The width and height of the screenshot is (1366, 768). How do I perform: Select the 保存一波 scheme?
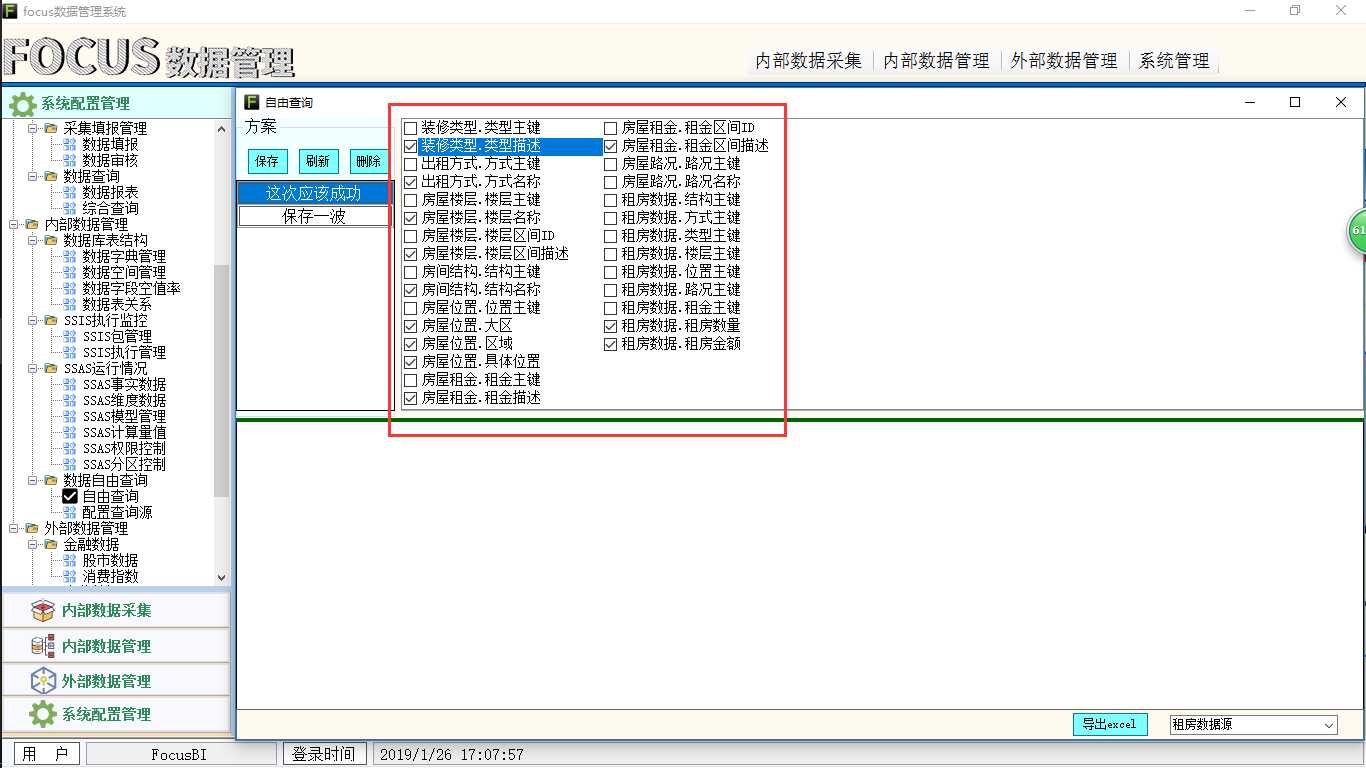point(313,216)
